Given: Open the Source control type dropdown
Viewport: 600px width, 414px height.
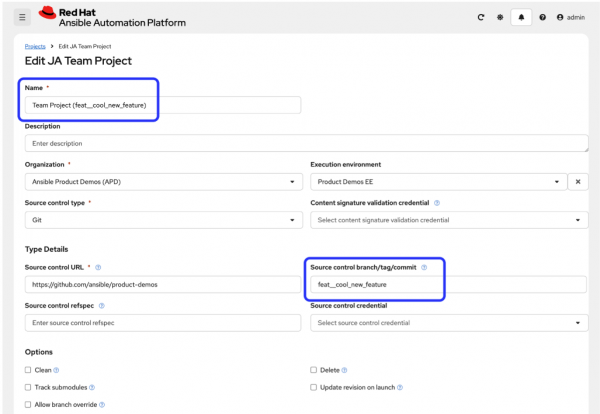Looking at the screenshot, I should [164, 220].
